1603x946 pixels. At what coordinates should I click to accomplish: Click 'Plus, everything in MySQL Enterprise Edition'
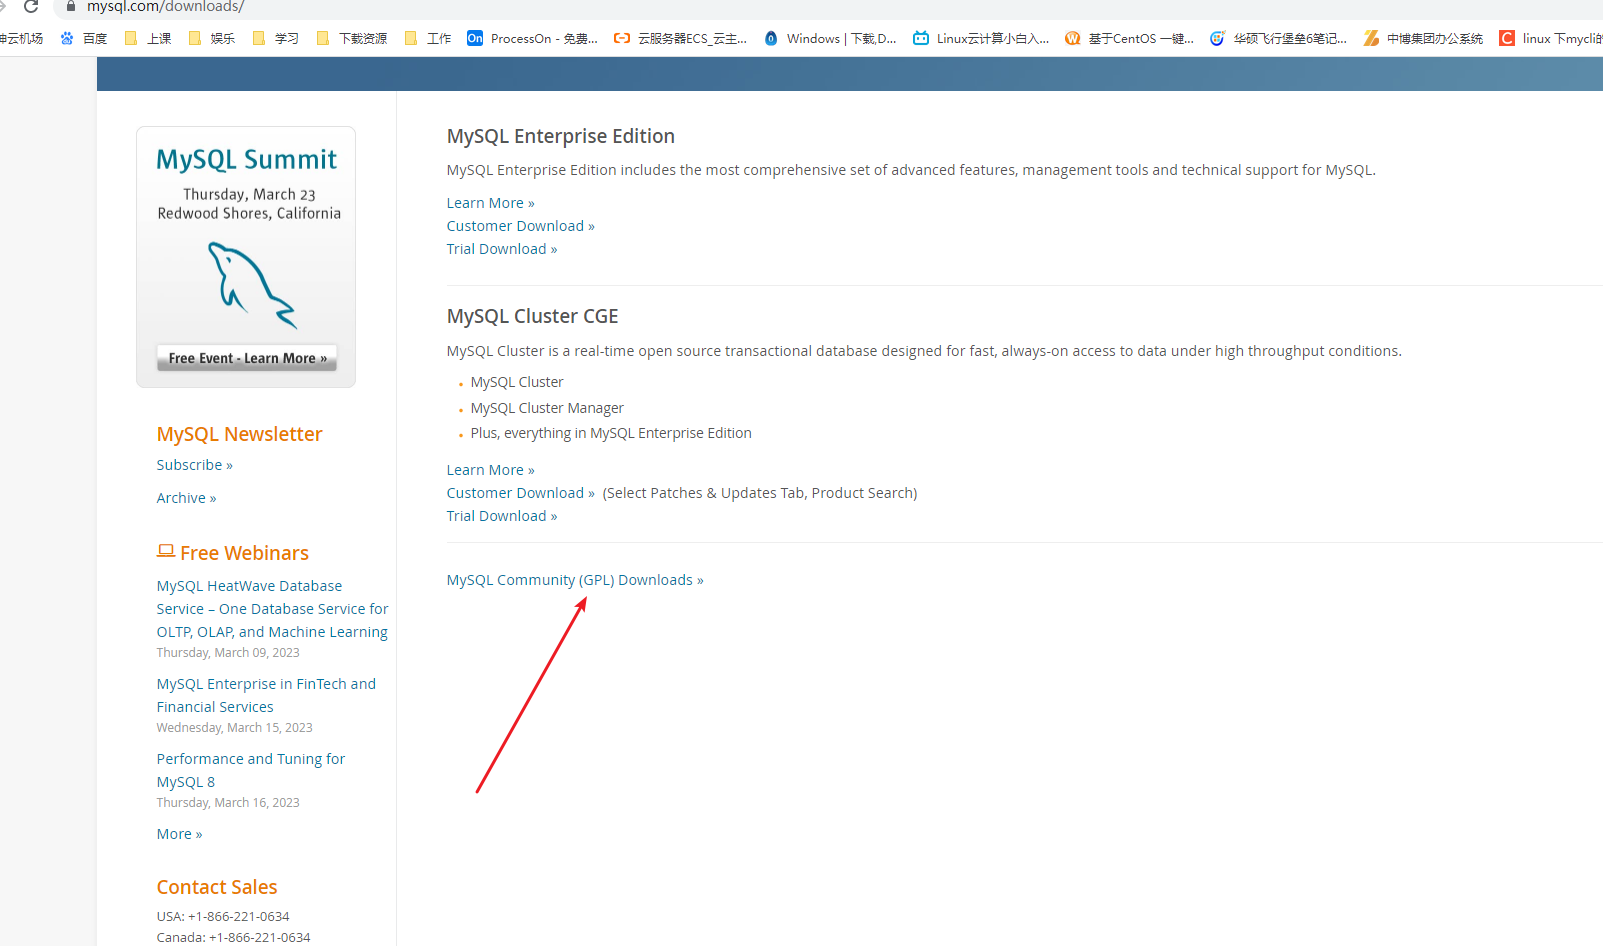tap(611, 433)
